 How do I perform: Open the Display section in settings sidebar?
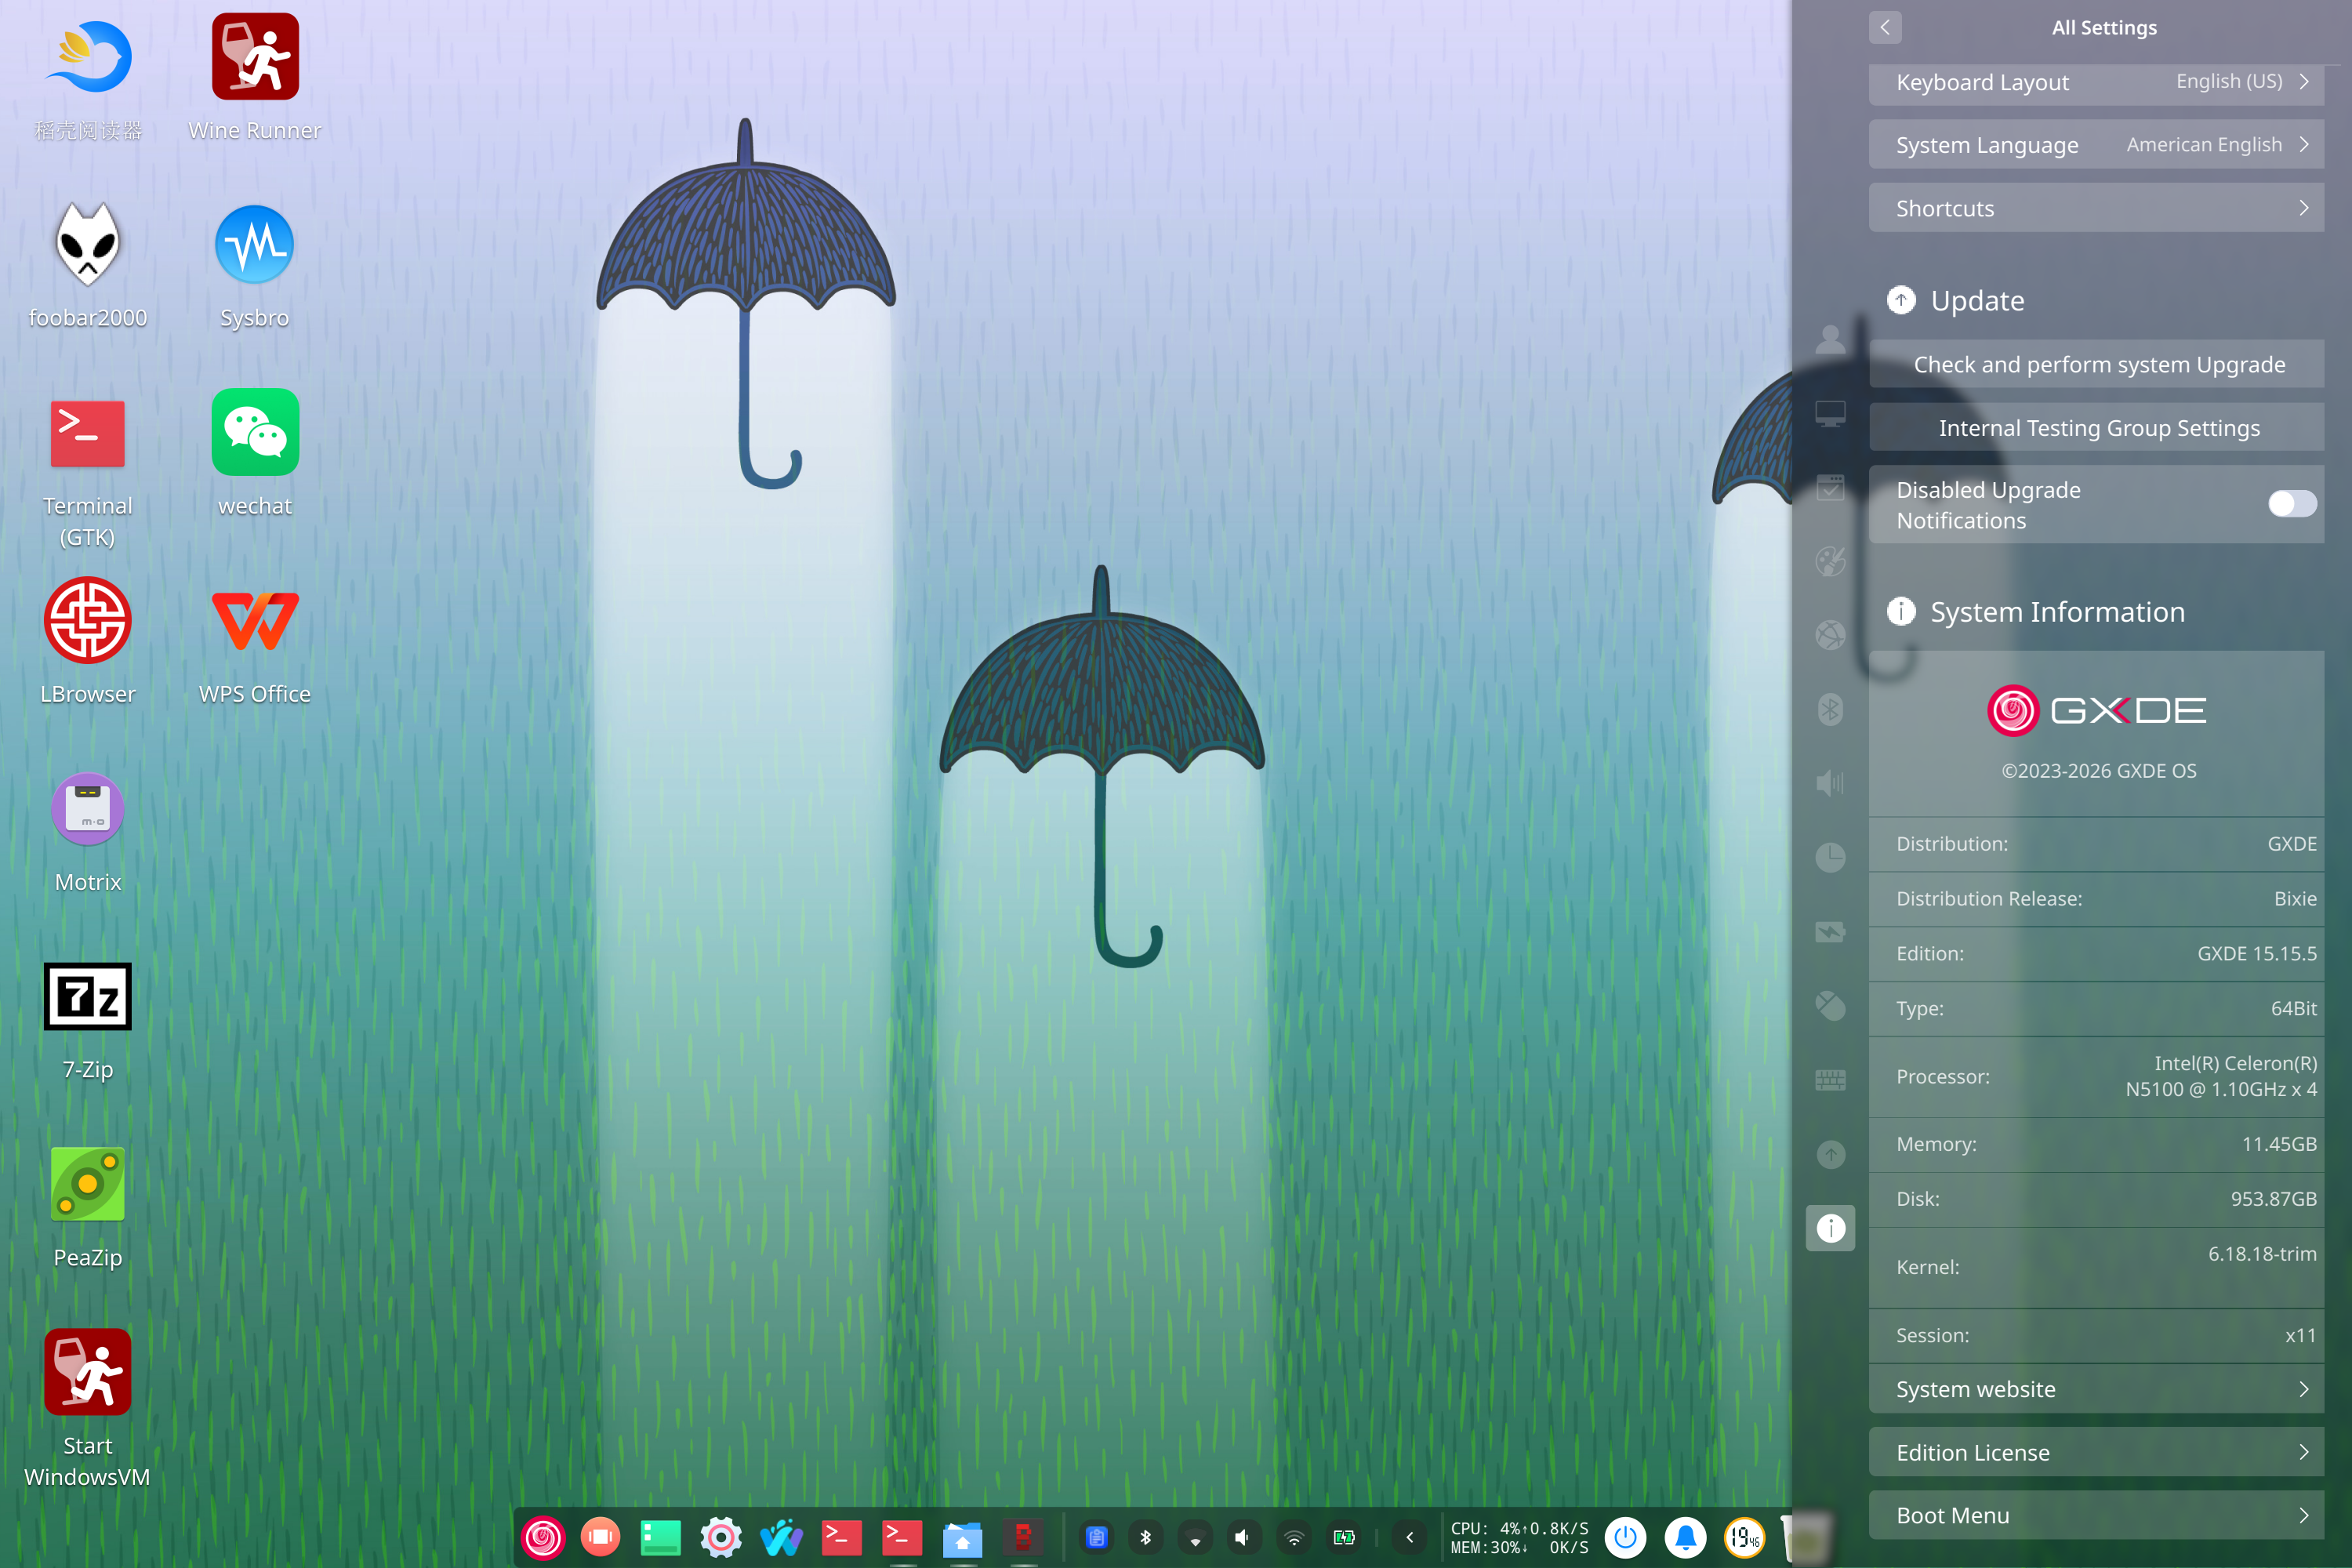[x=1830, y=413]
